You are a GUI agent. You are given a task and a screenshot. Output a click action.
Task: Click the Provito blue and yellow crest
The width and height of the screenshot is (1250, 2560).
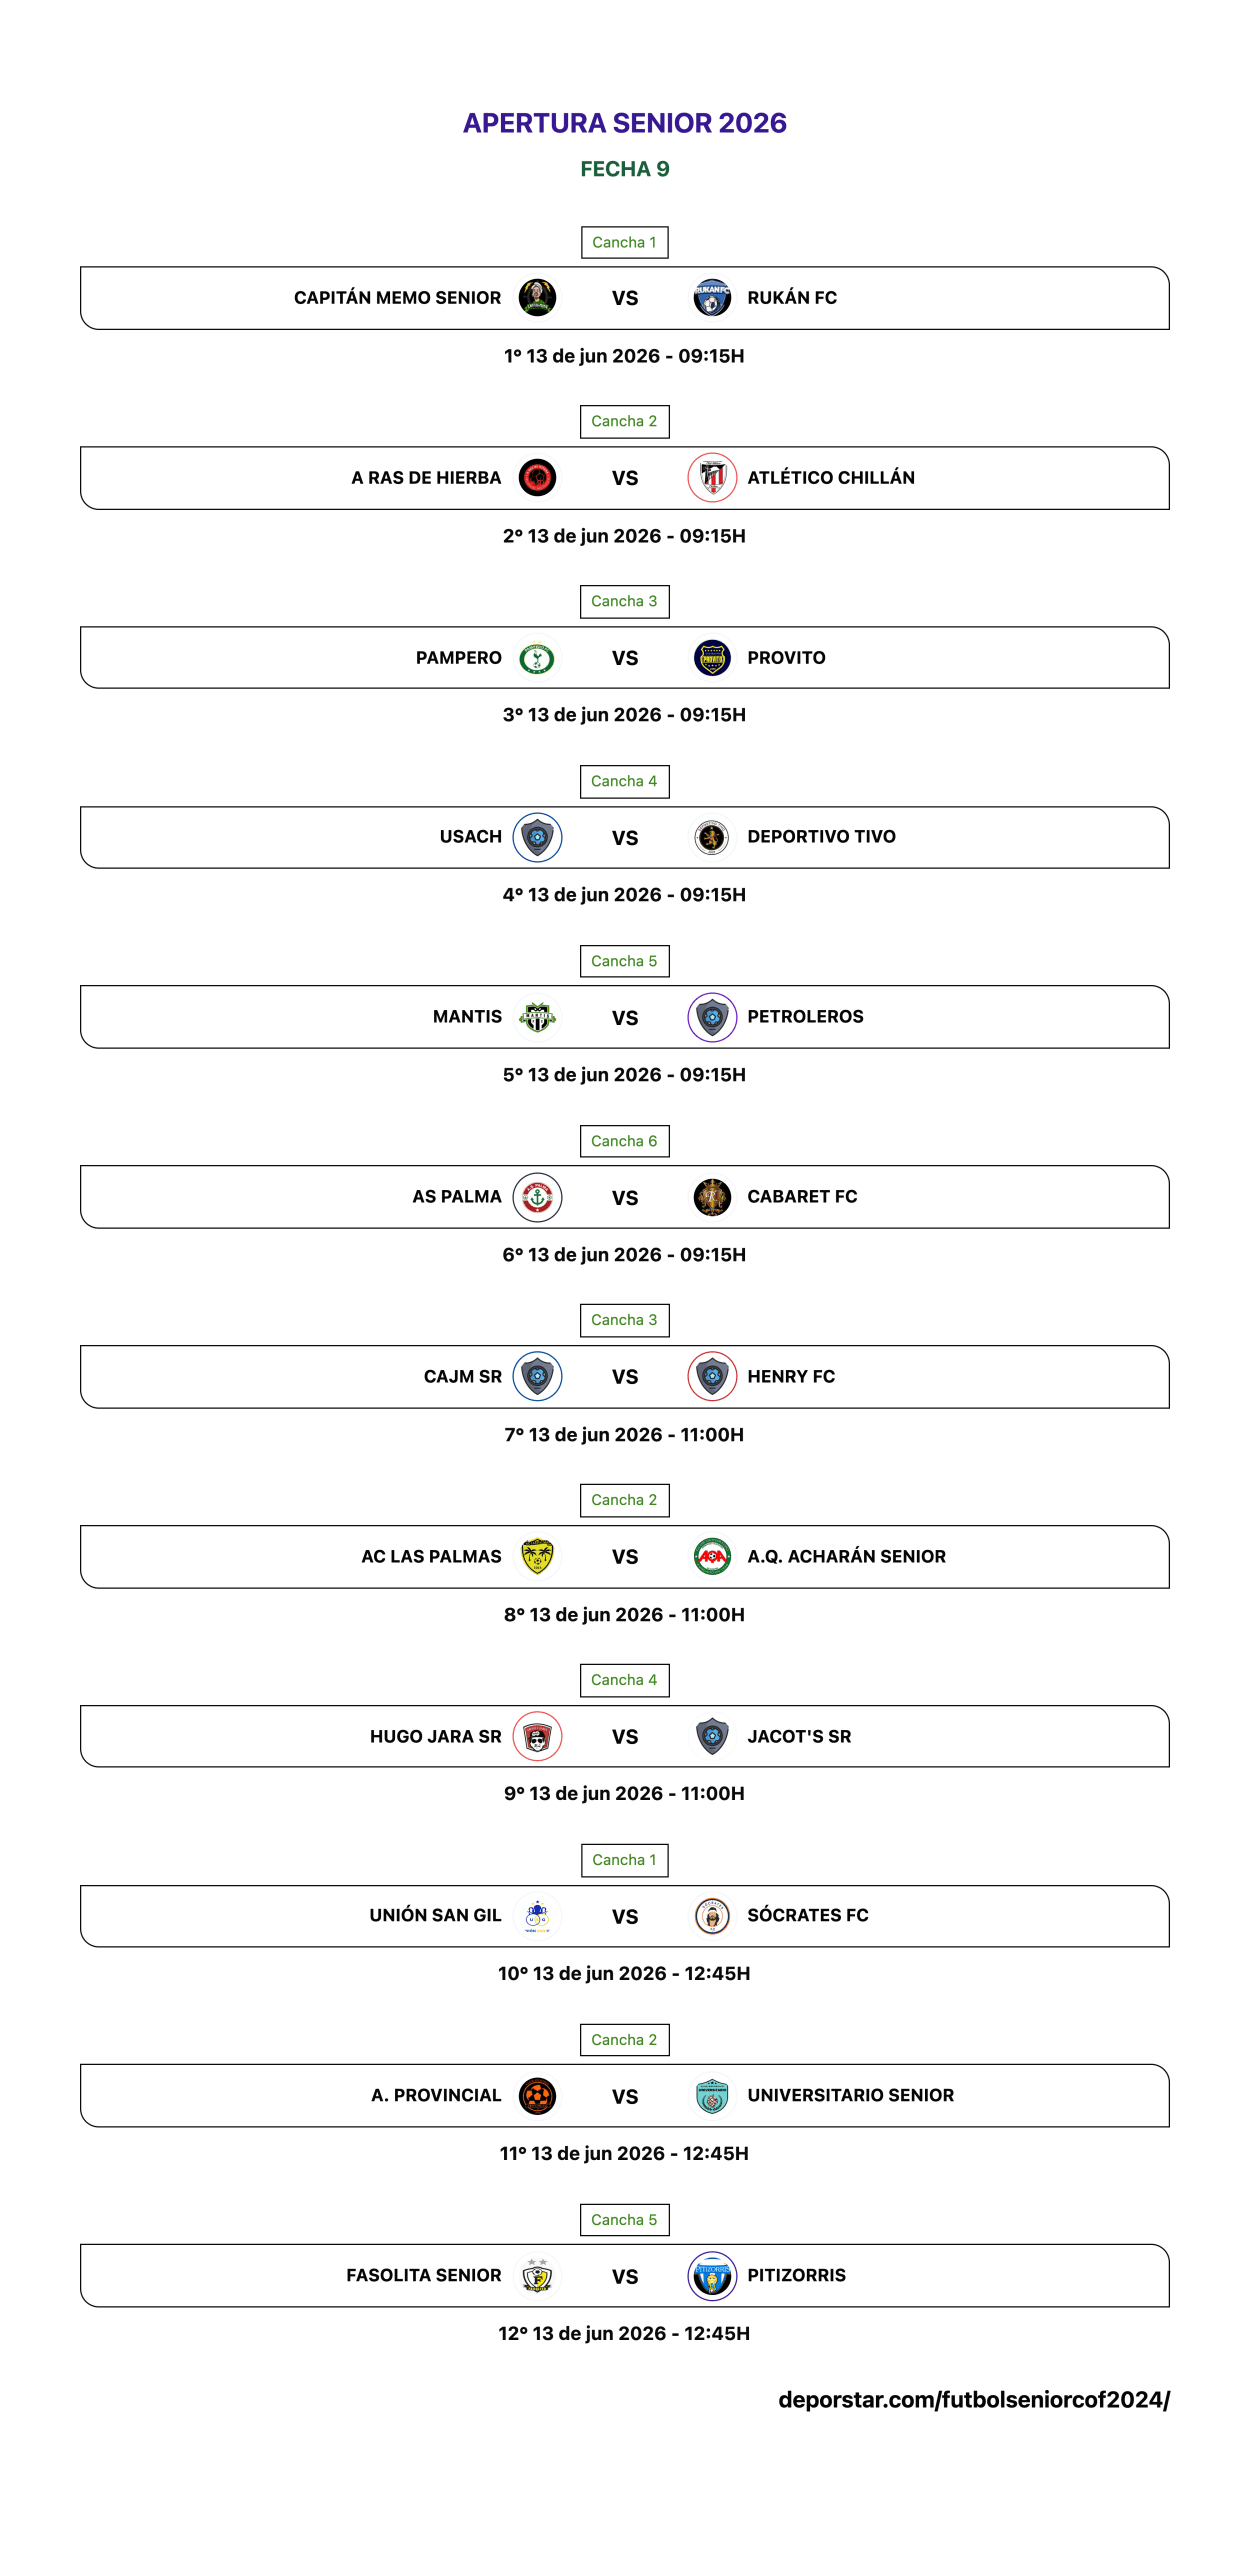pos(712,658)
